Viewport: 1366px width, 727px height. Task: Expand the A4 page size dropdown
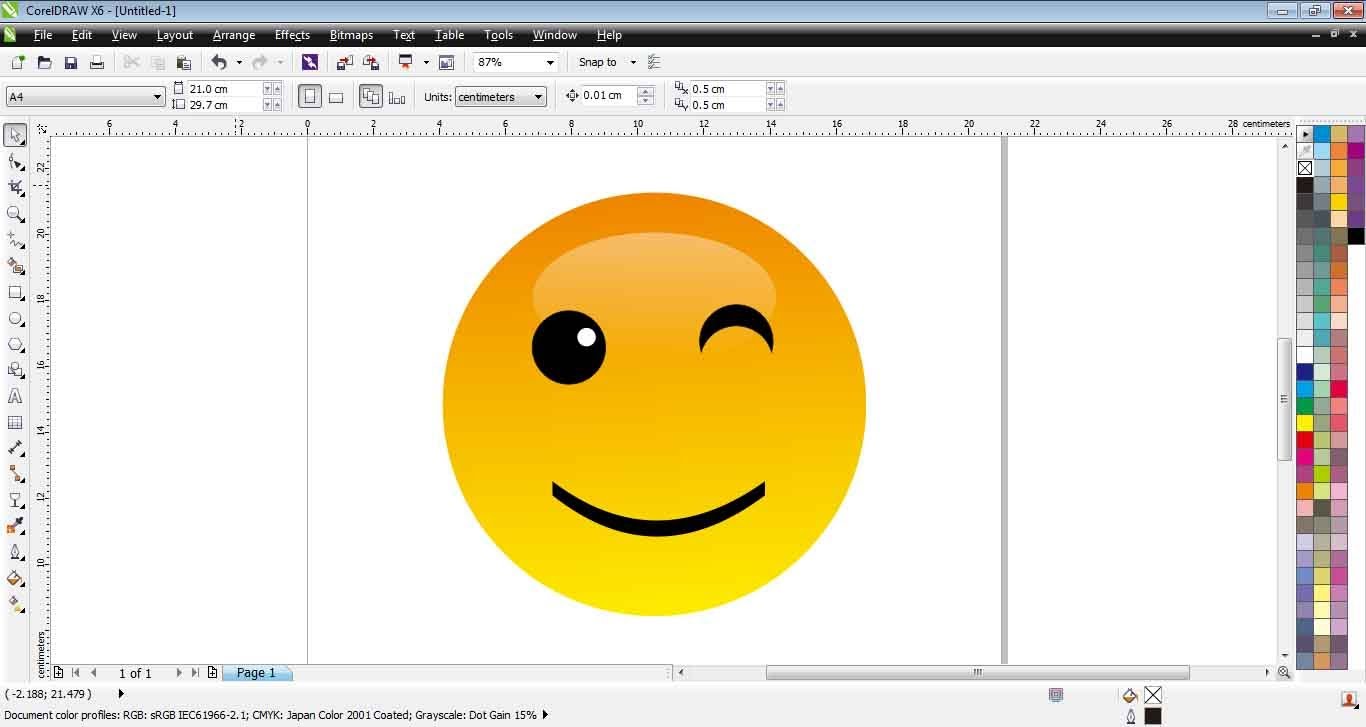pyautogui.click(x=157, y=97)
